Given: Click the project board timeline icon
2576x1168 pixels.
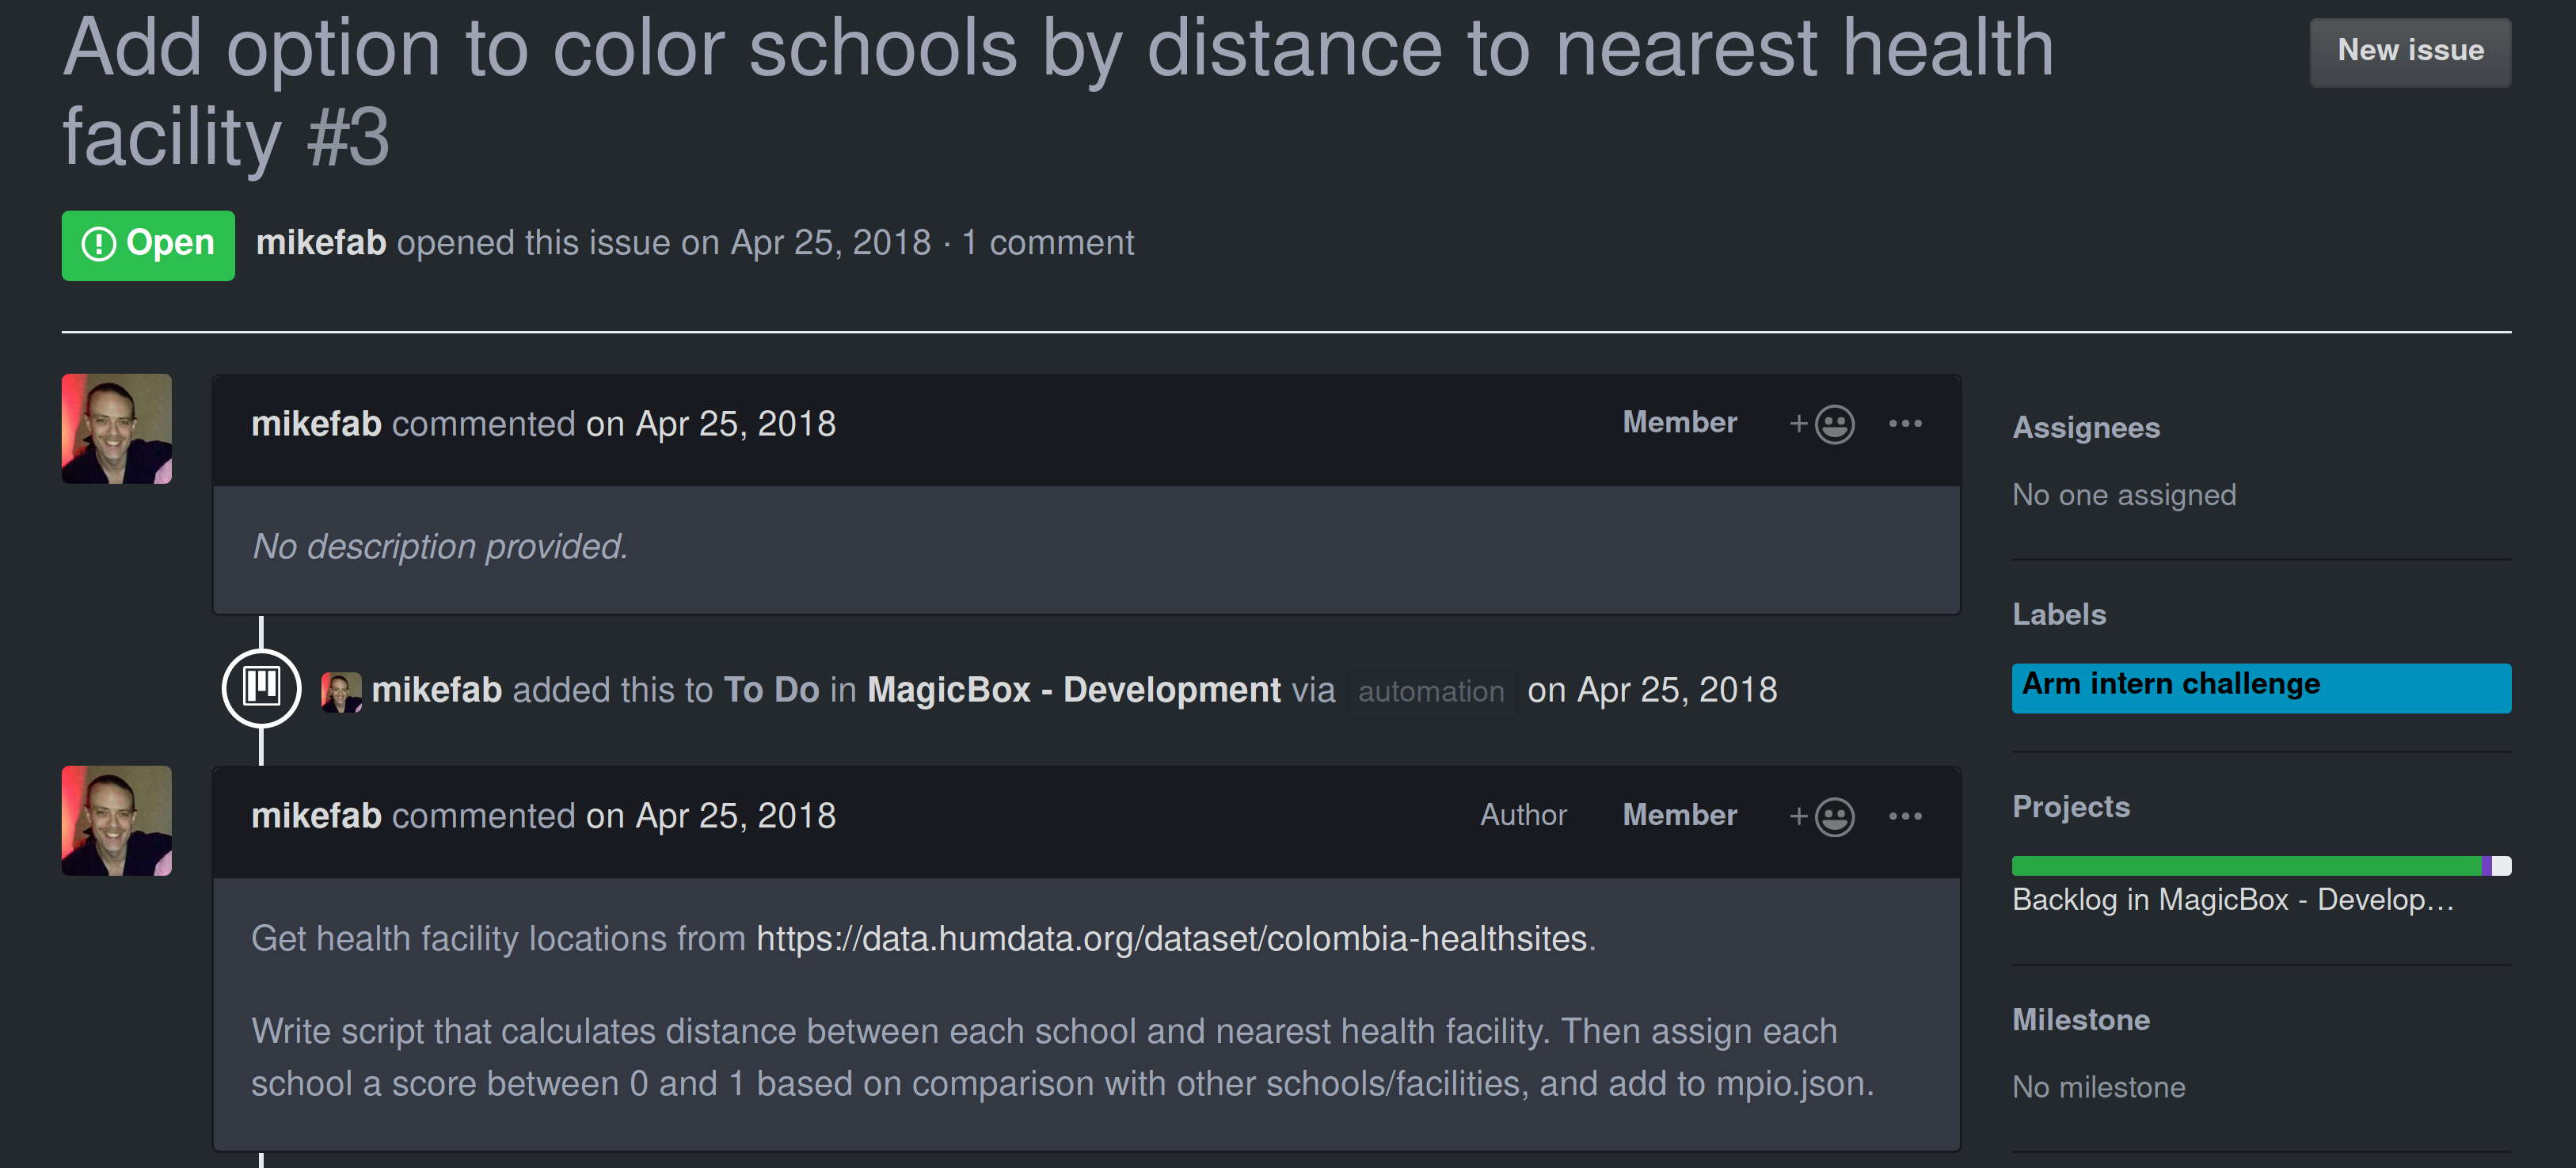Looking at the screenshot, I should 261,688.
